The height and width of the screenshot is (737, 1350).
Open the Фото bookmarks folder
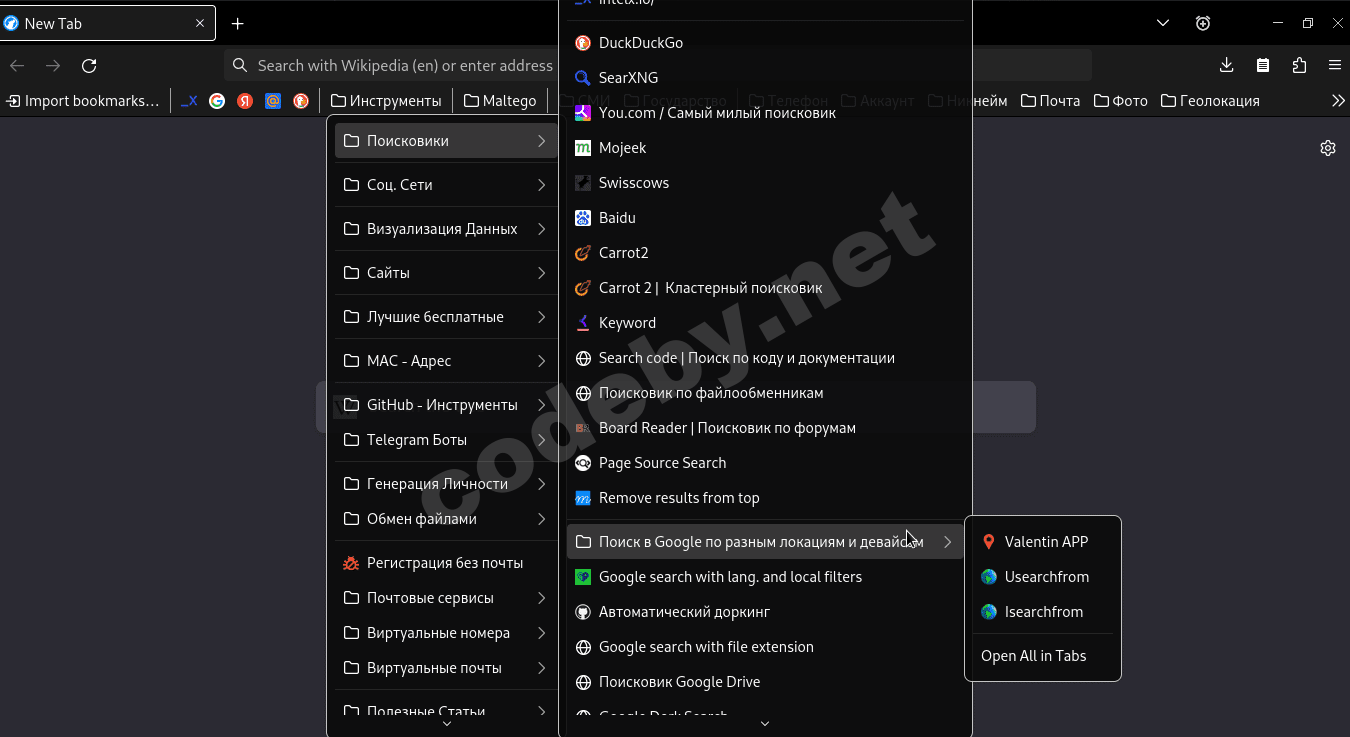click(1121, 101)
